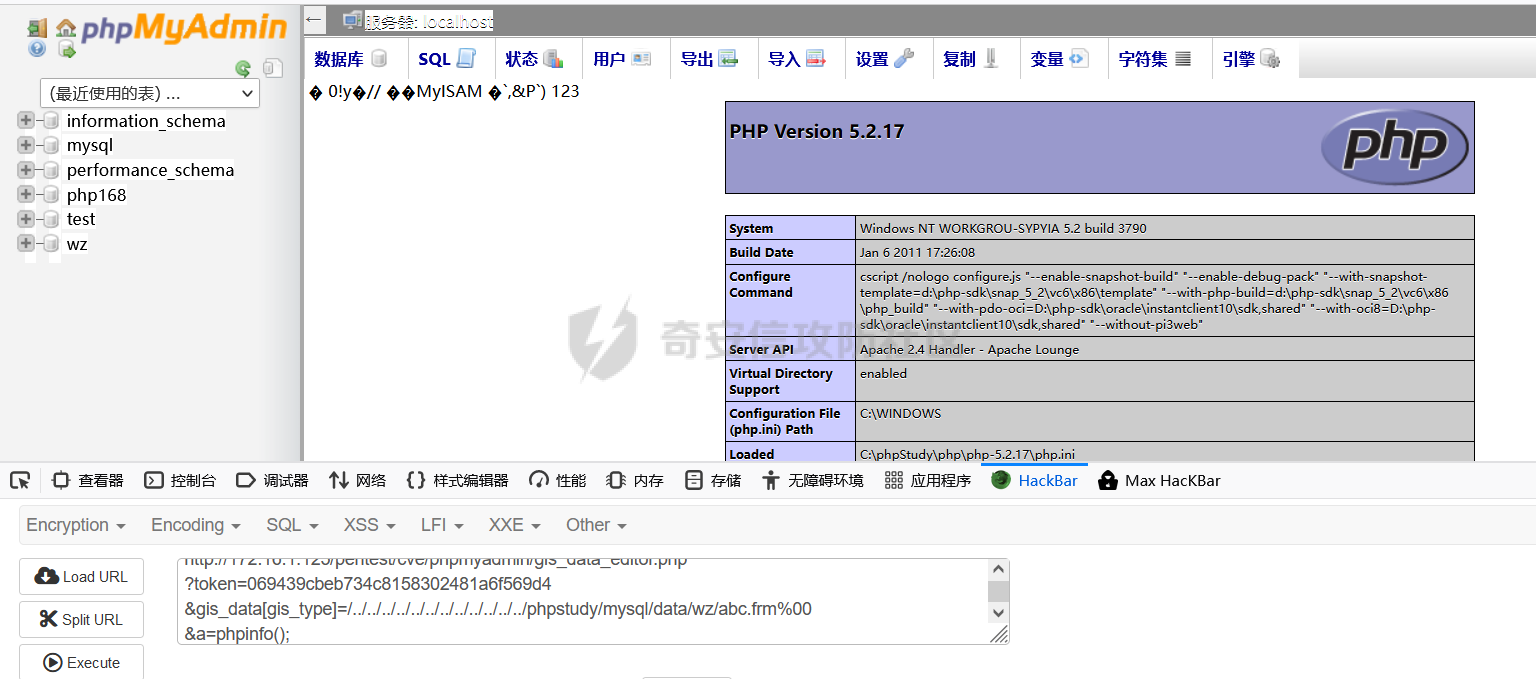Open the 引擎 (Engines) tab
Viewport: 1536px width, 679px height.
click(x=1251, y=59)
